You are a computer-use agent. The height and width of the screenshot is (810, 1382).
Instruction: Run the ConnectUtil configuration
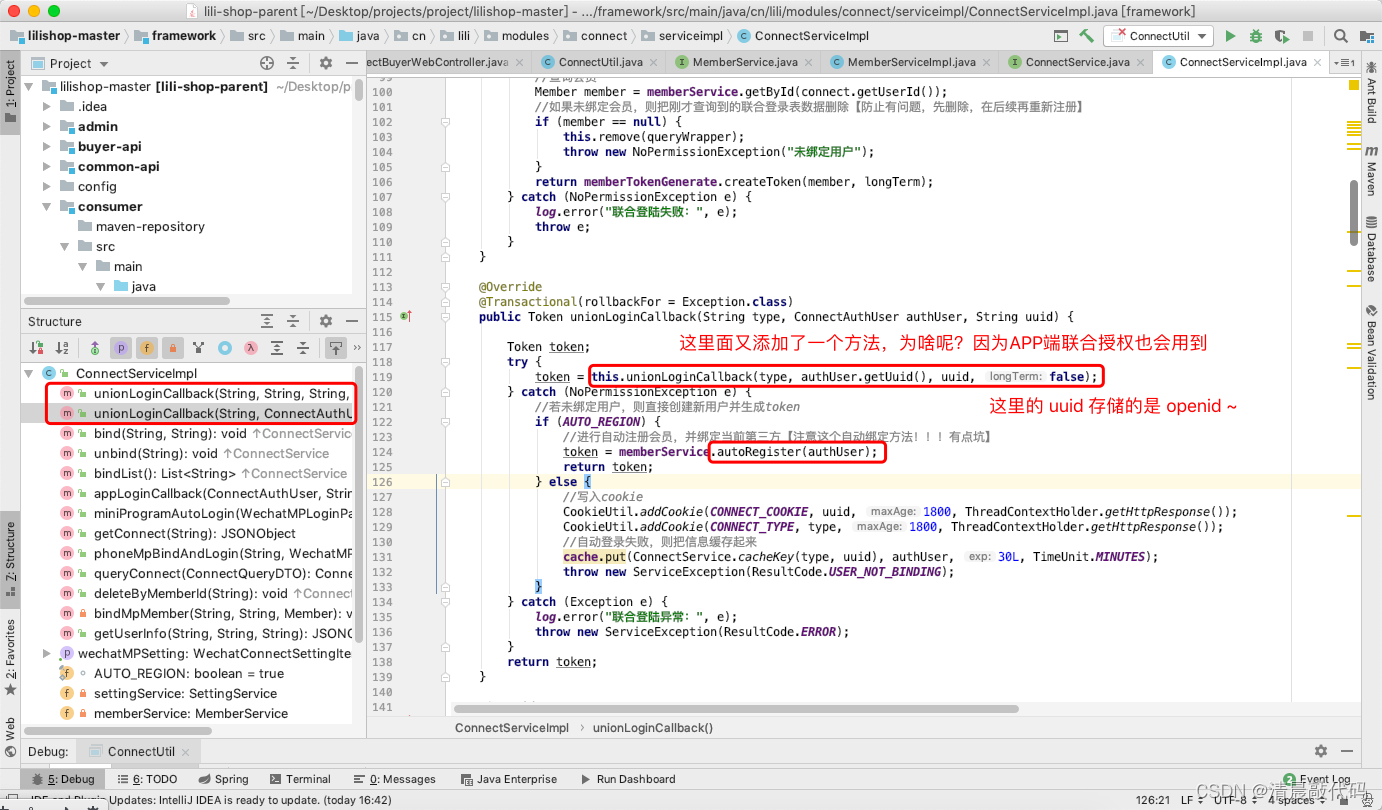click(1230, 36)
